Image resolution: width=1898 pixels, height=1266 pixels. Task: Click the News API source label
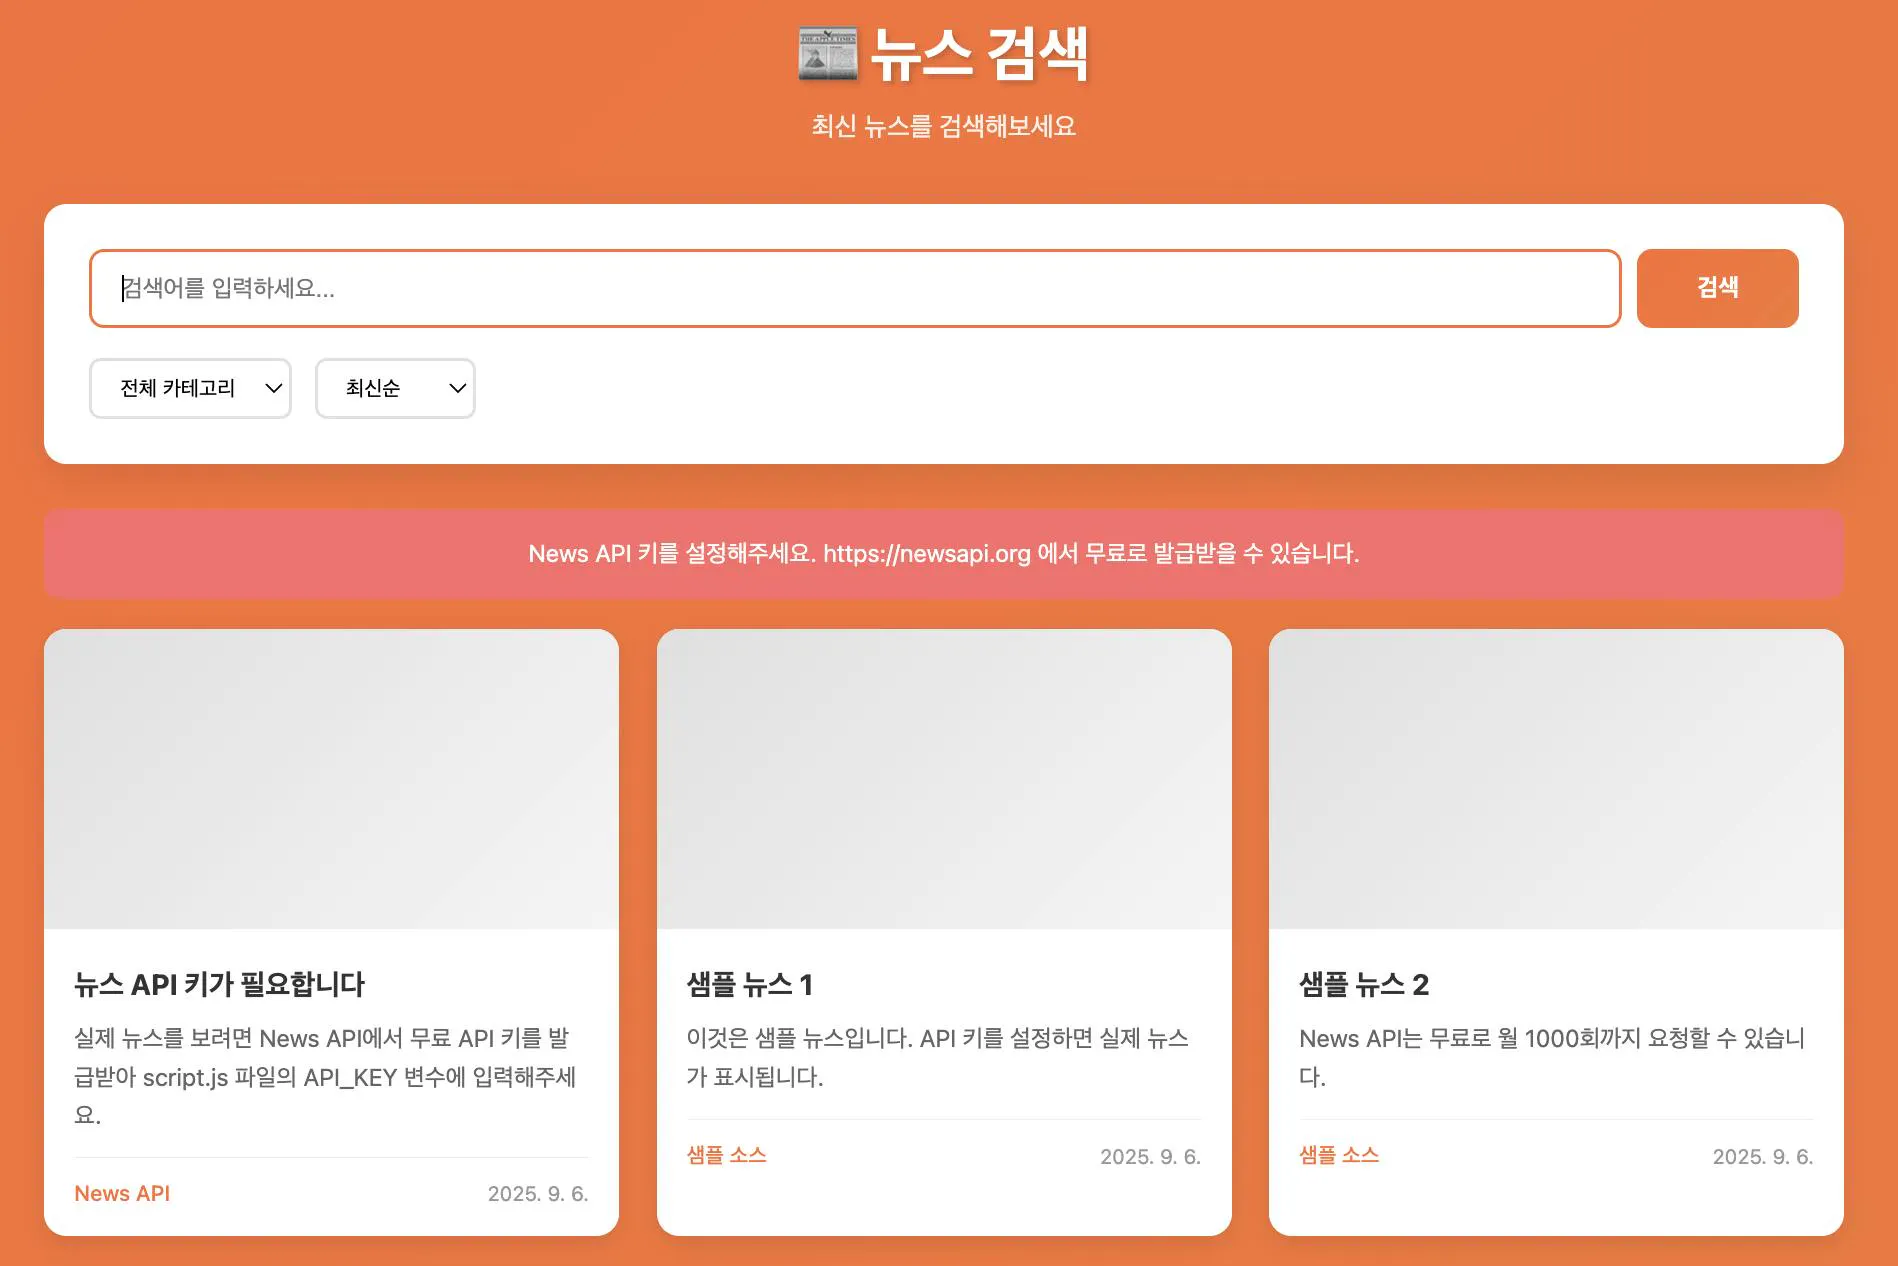click(x=122, y=1193)
